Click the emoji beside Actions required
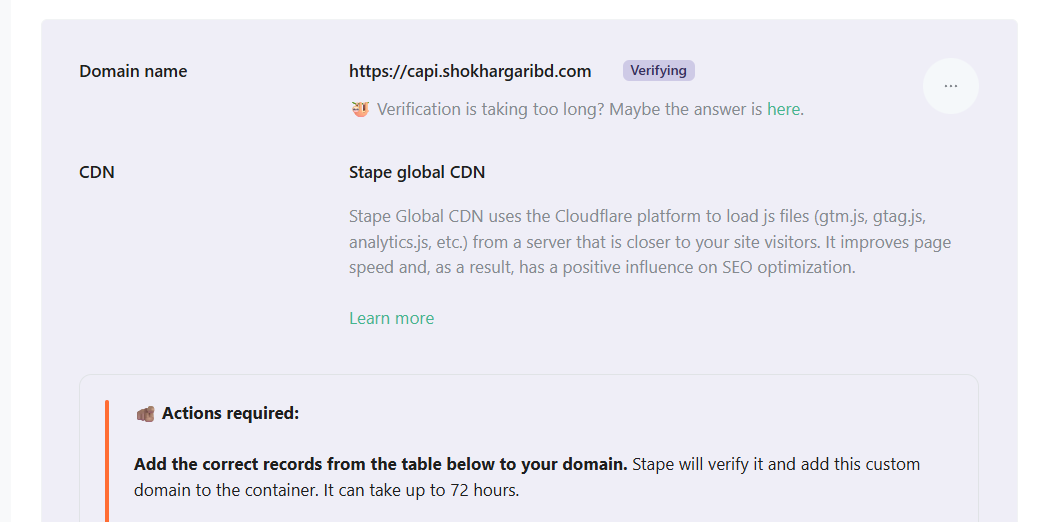1055x522 pixels. [145, 413]
